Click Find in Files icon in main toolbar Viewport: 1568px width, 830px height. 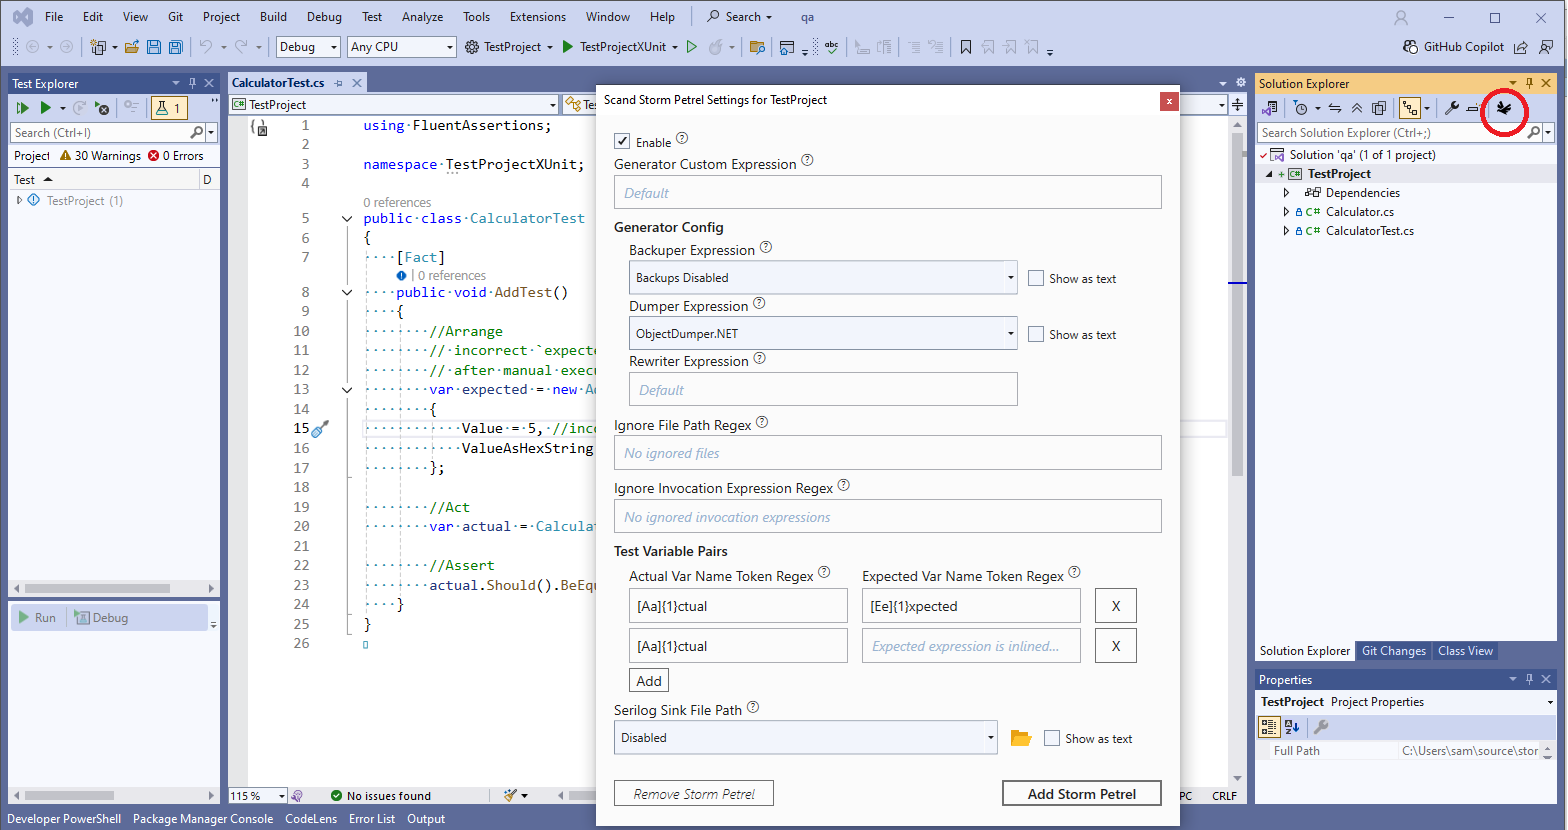pos(757,47)
